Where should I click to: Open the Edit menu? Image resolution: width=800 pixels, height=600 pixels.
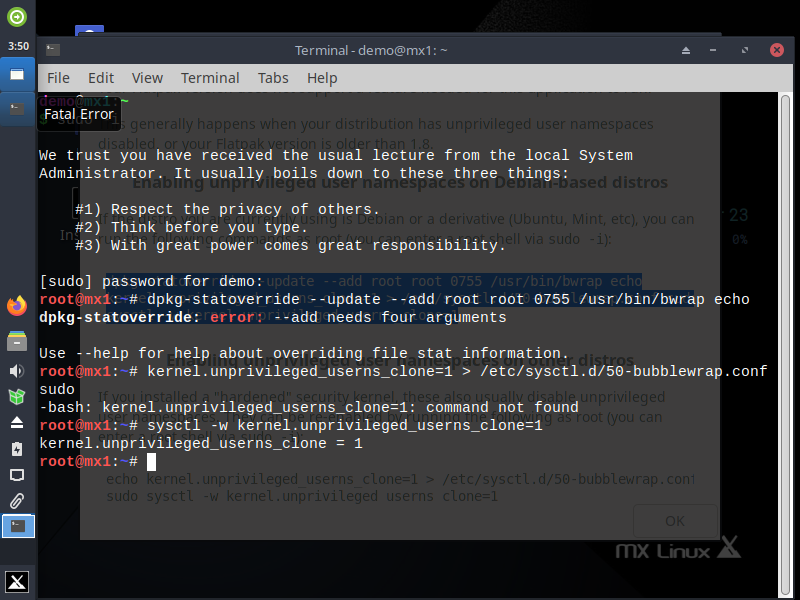tap(101, 78)
